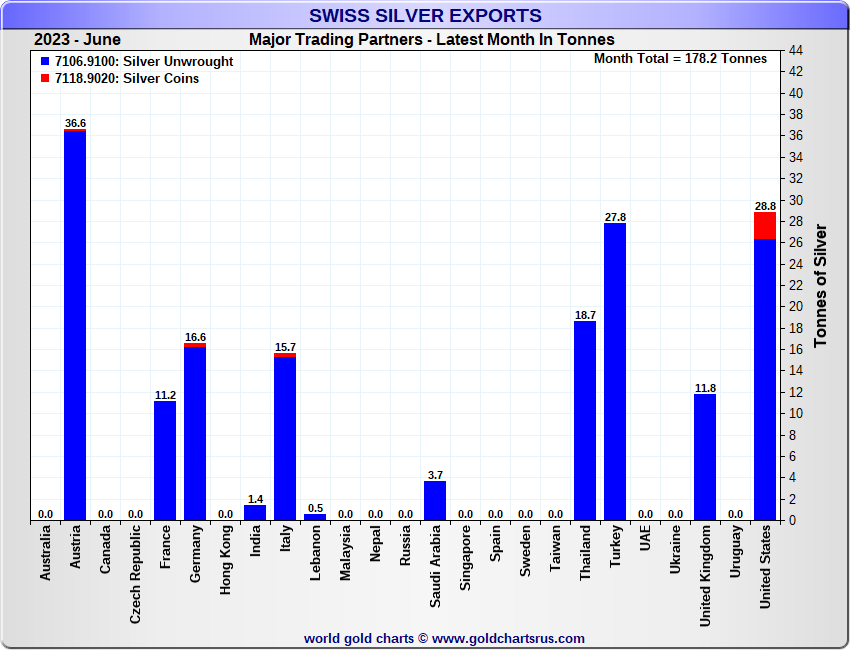Click the Turkey bar labeled 27.8

(x=615, y=372)
